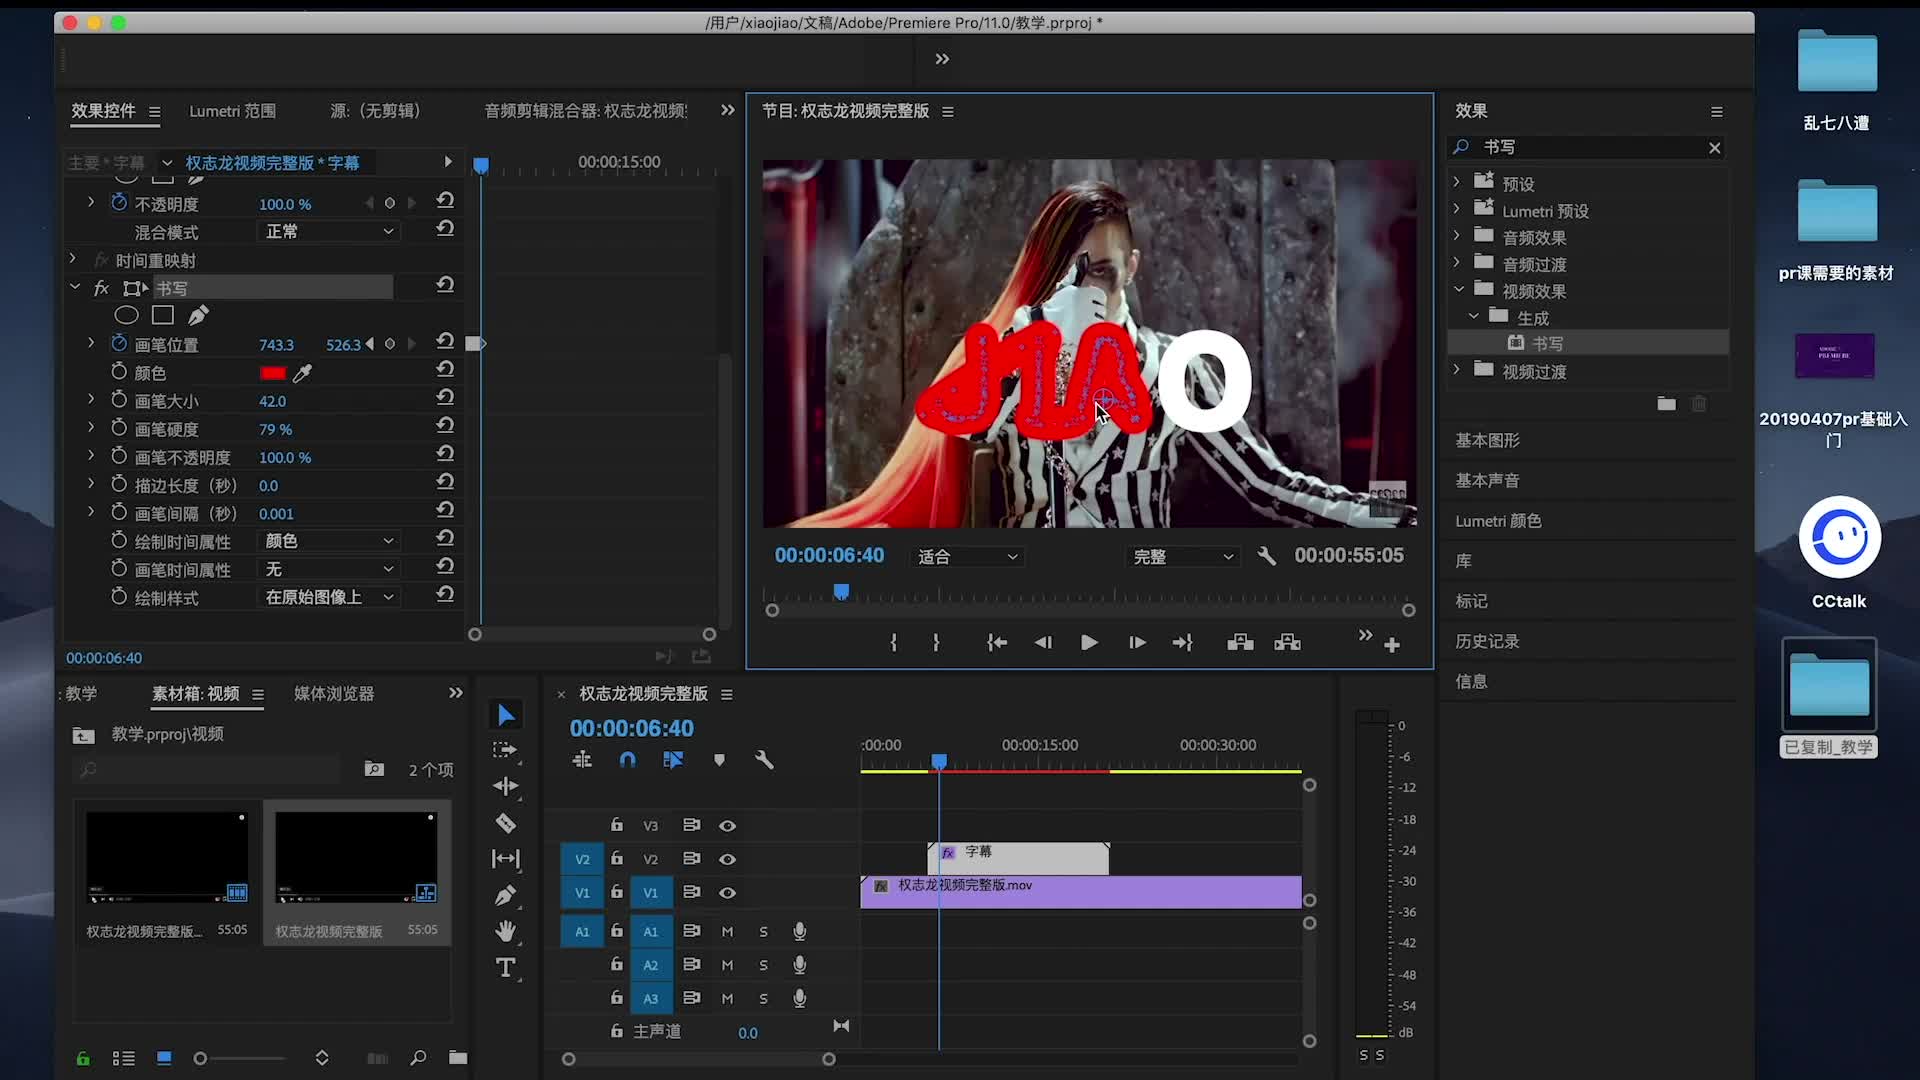Viewport: 1920px width, 1080px height.
Task: Go to In point in the program monitor
Action: [x=996, y=643]
